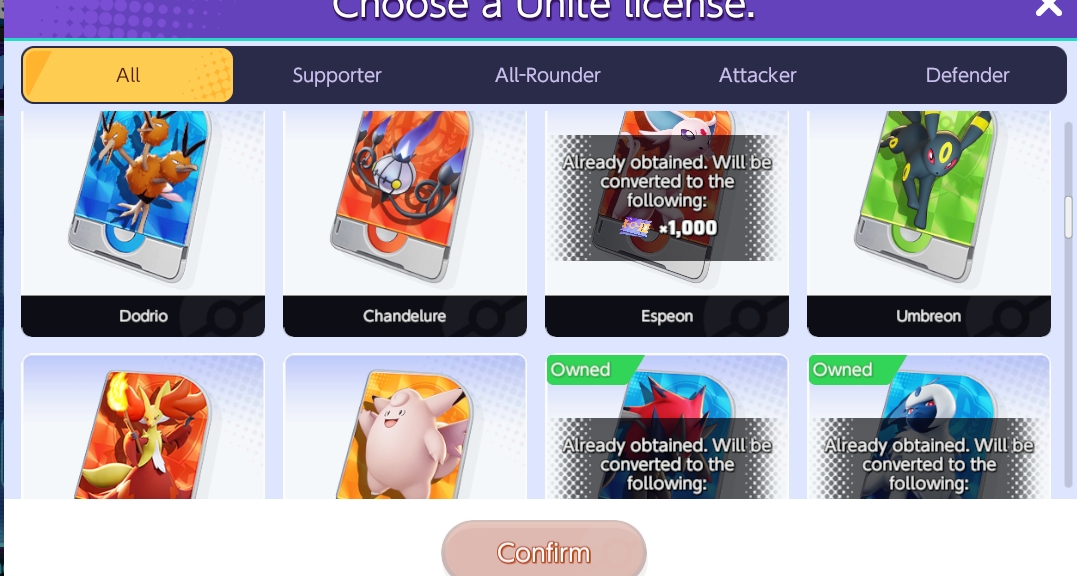The width and height of the screenshot is (1077, 576).
Task: Click the Aeos ticket icon on Espeon
Action: tap(635, 227)
